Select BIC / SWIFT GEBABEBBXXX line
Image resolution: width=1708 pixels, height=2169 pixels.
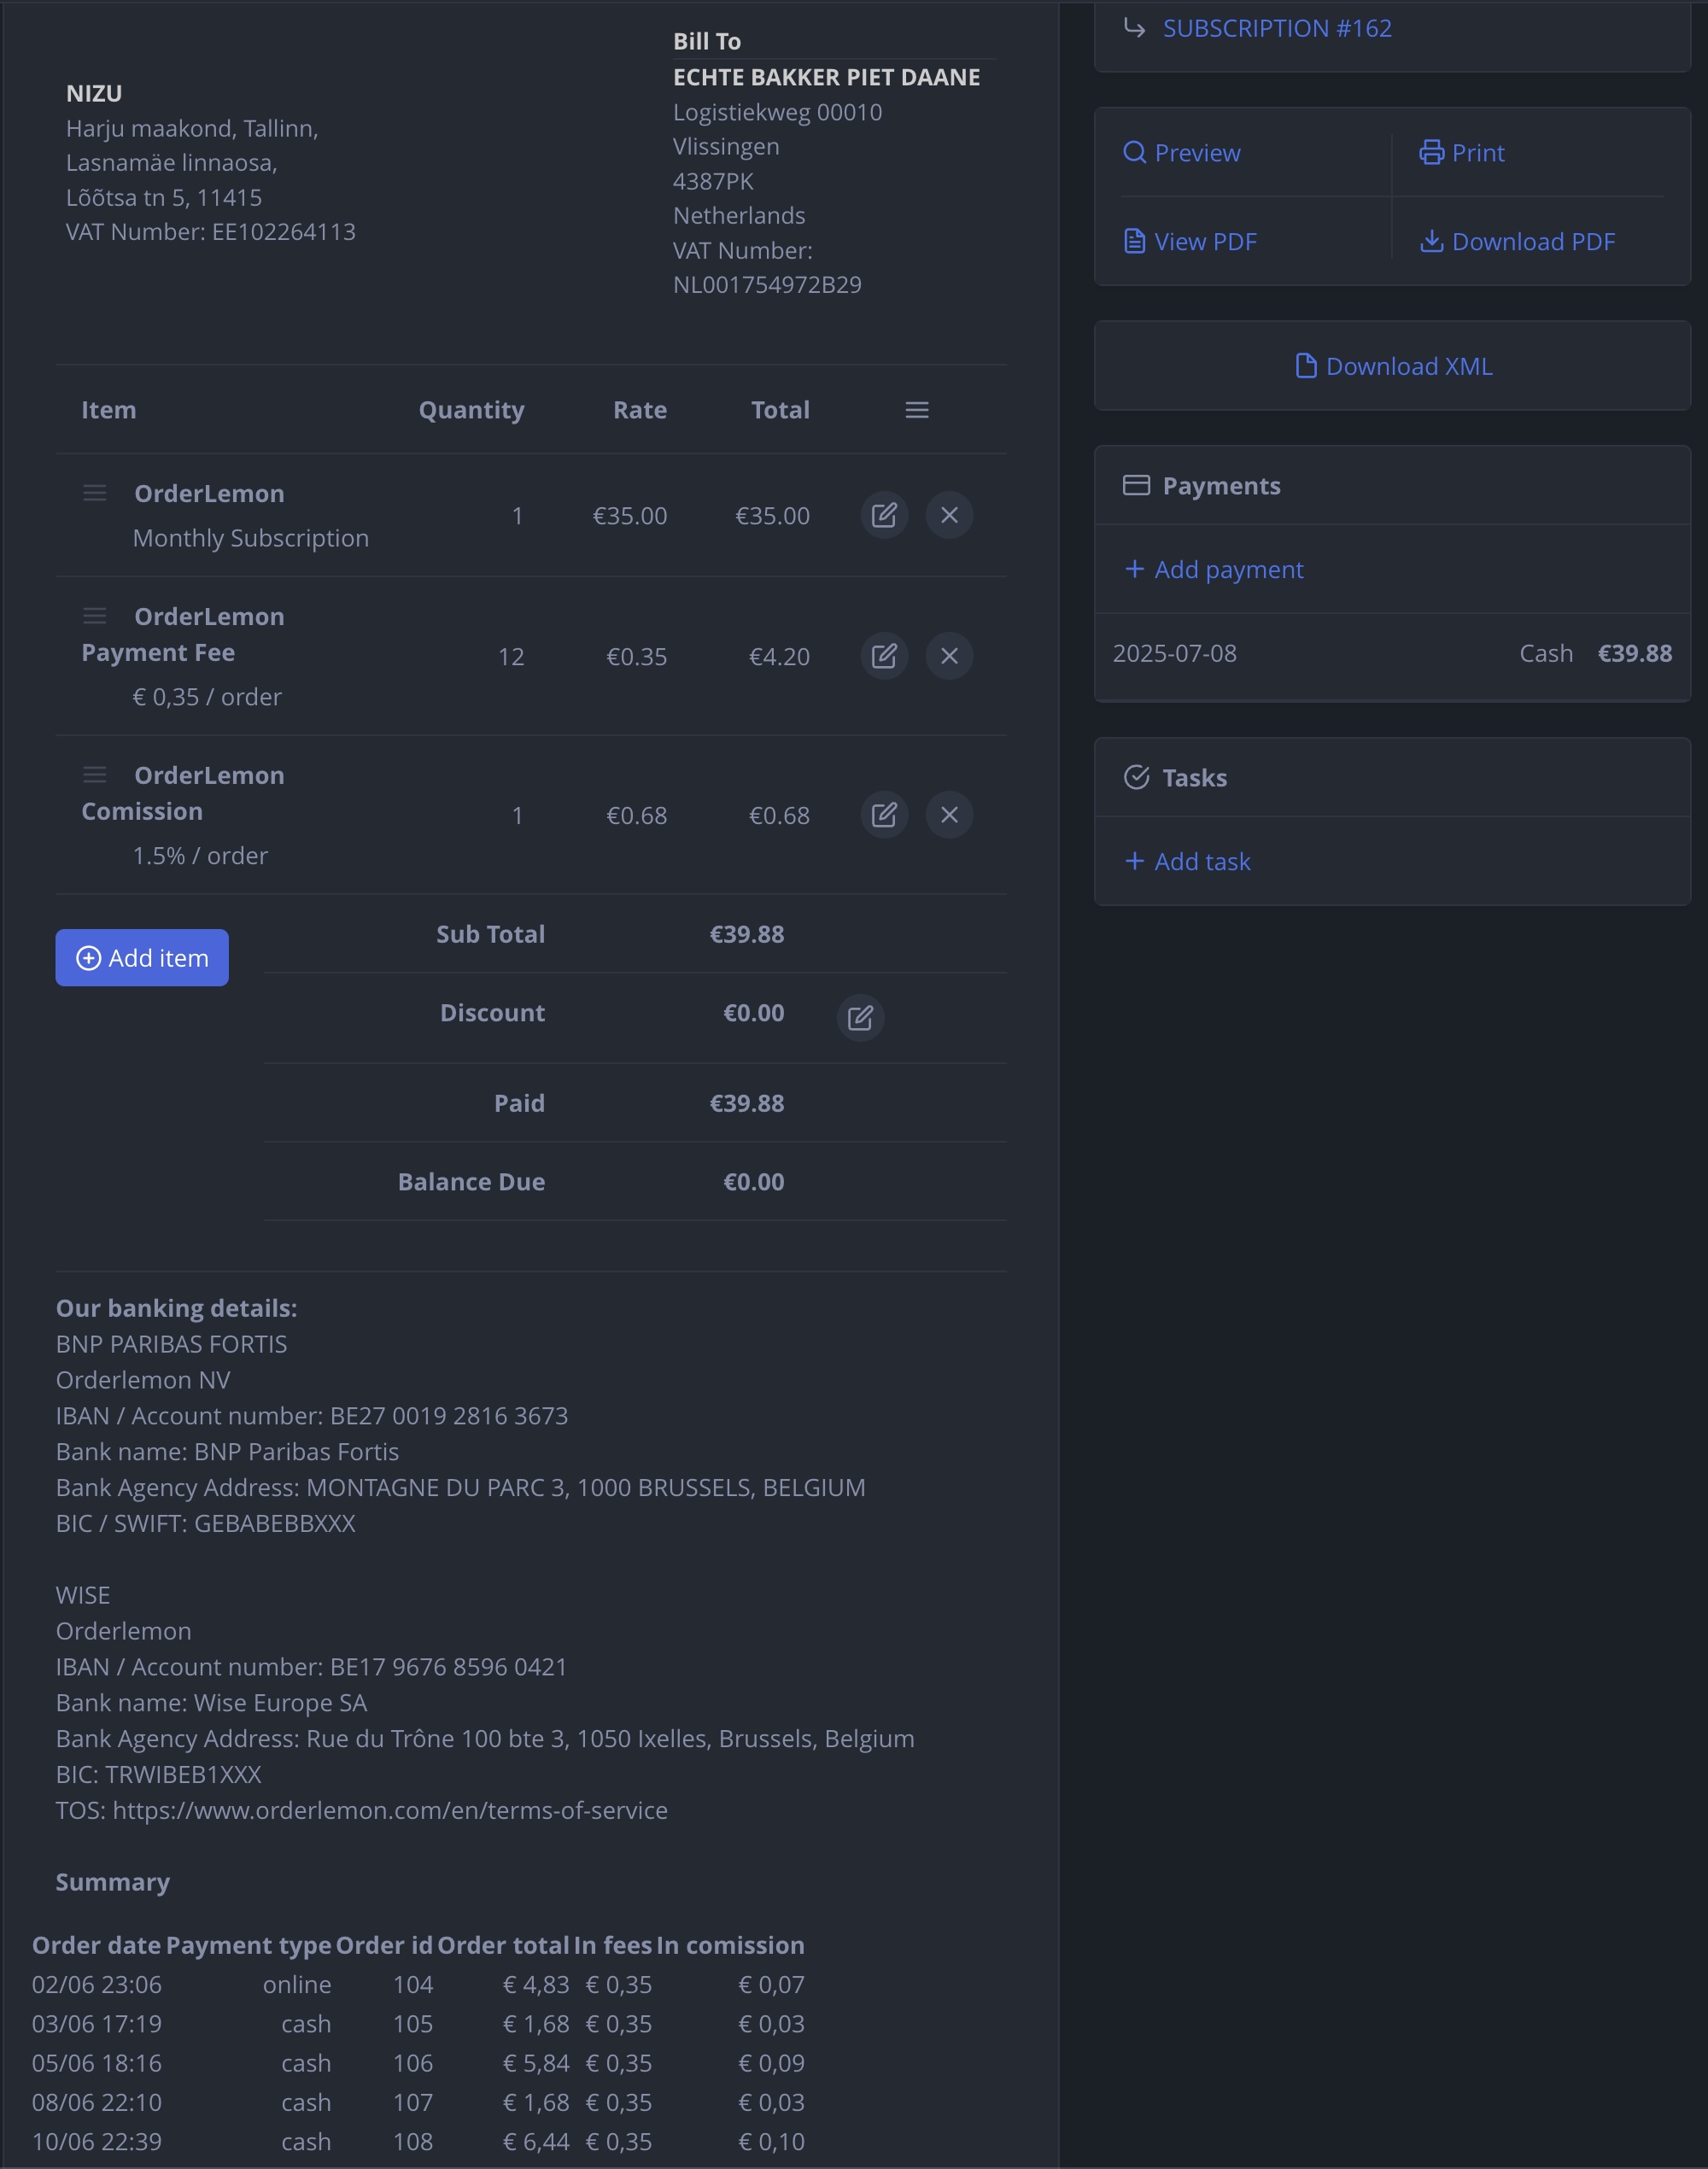(x=206, y=1524)
